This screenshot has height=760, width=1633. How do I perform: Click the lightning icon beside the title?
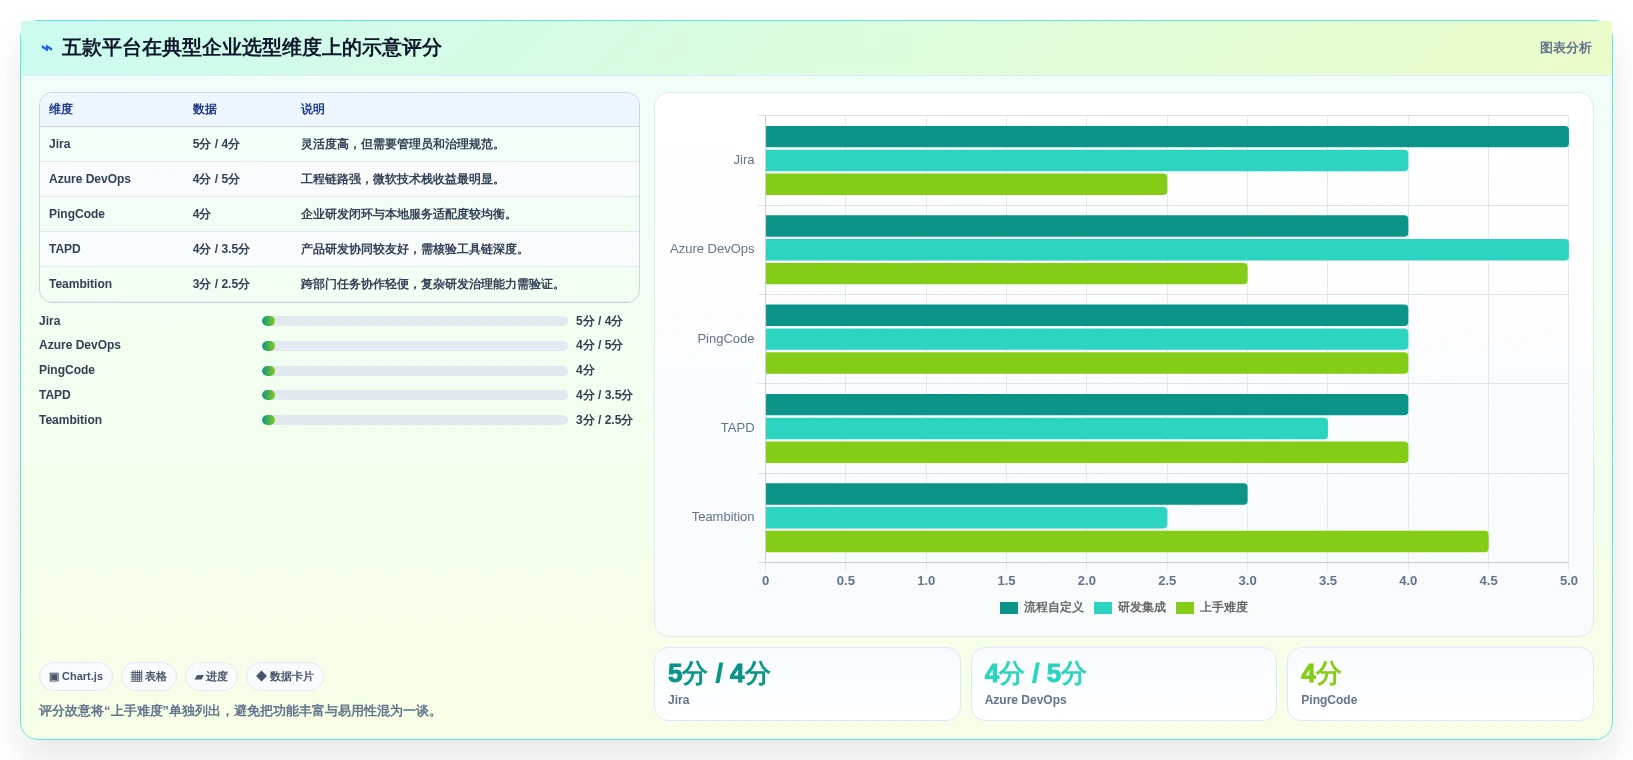click(47, 48)
